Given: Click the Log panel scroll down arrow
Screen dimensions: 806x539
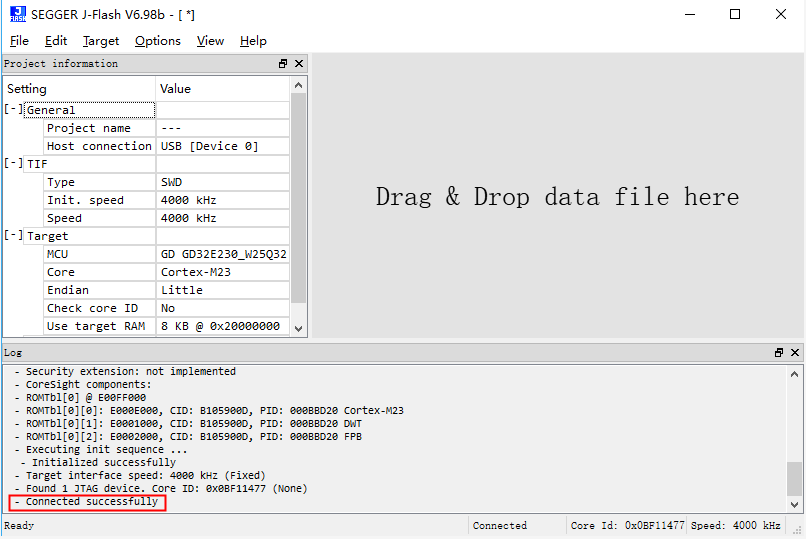Looking at the screenshot, I should point(794,505).
